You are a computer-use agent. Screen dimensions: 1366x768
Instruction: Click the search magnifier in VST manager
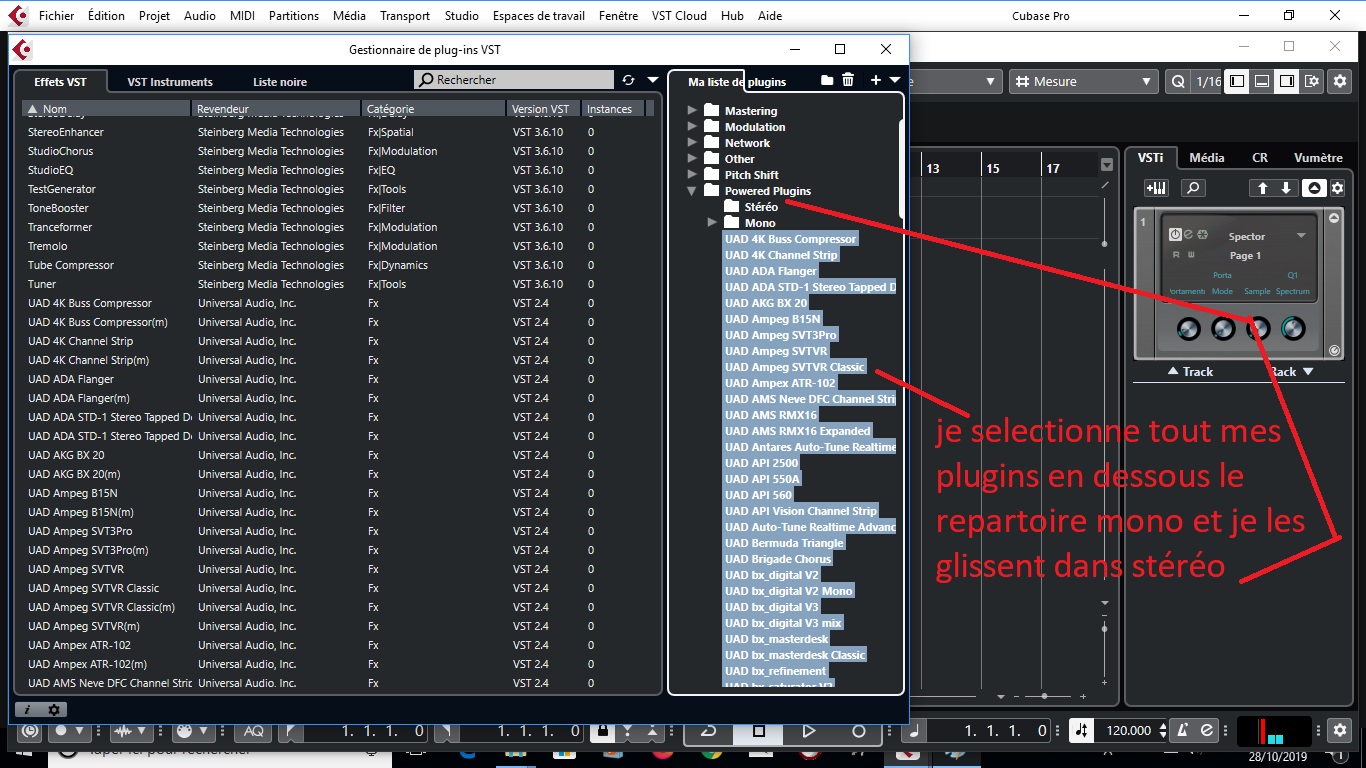coord(427,80)
